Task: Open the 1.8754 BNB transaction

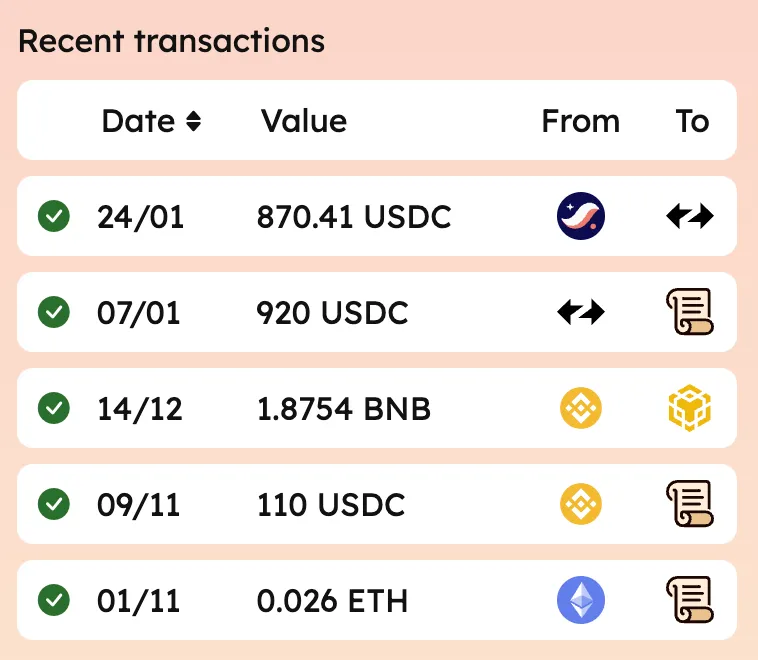Action: tap(377, 408)
